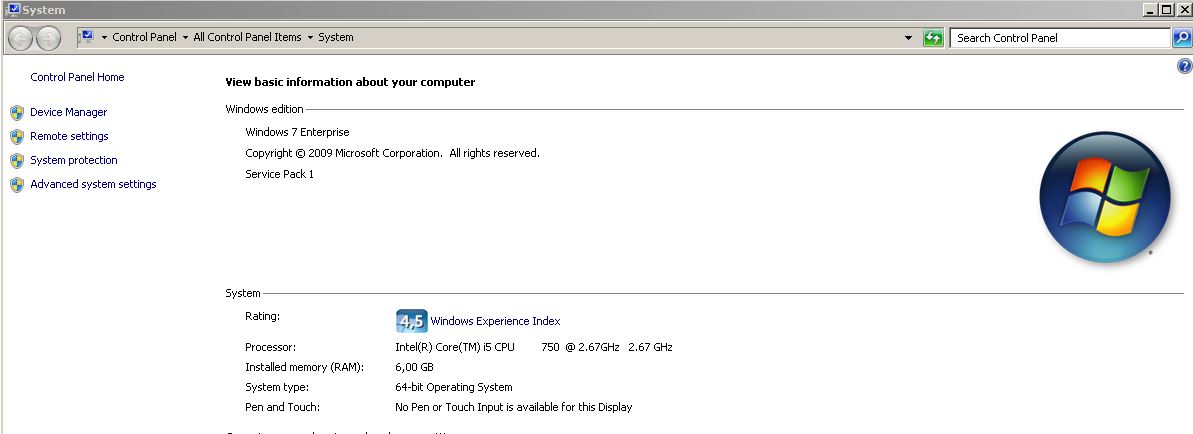Open Device Manager link
Image resolution: width=1193 pixels, height=434 pixels.
[x=68, y=112]
